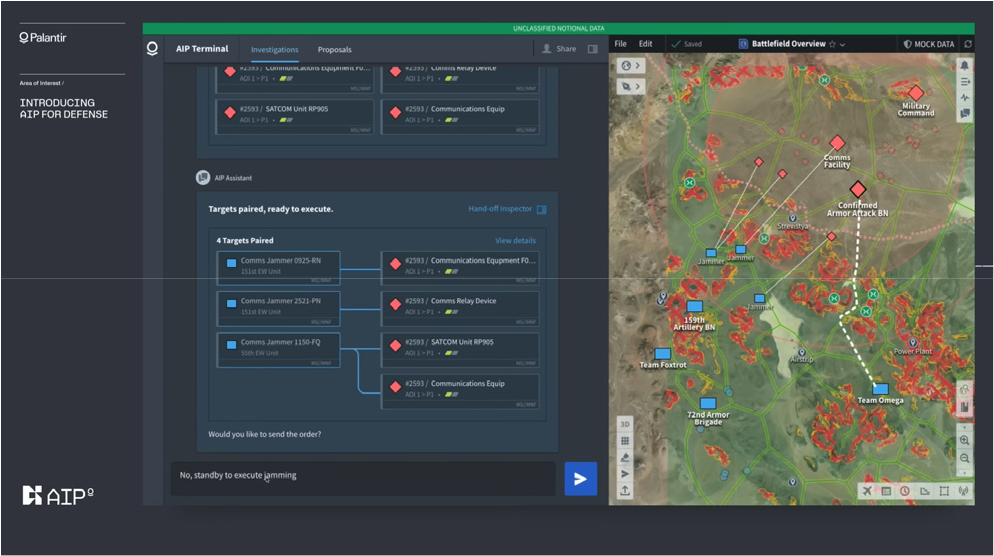This screenshot has height=556, width=994.
Task: Star the Battlefield Overview map as favorite
Action: click(832, 44)
